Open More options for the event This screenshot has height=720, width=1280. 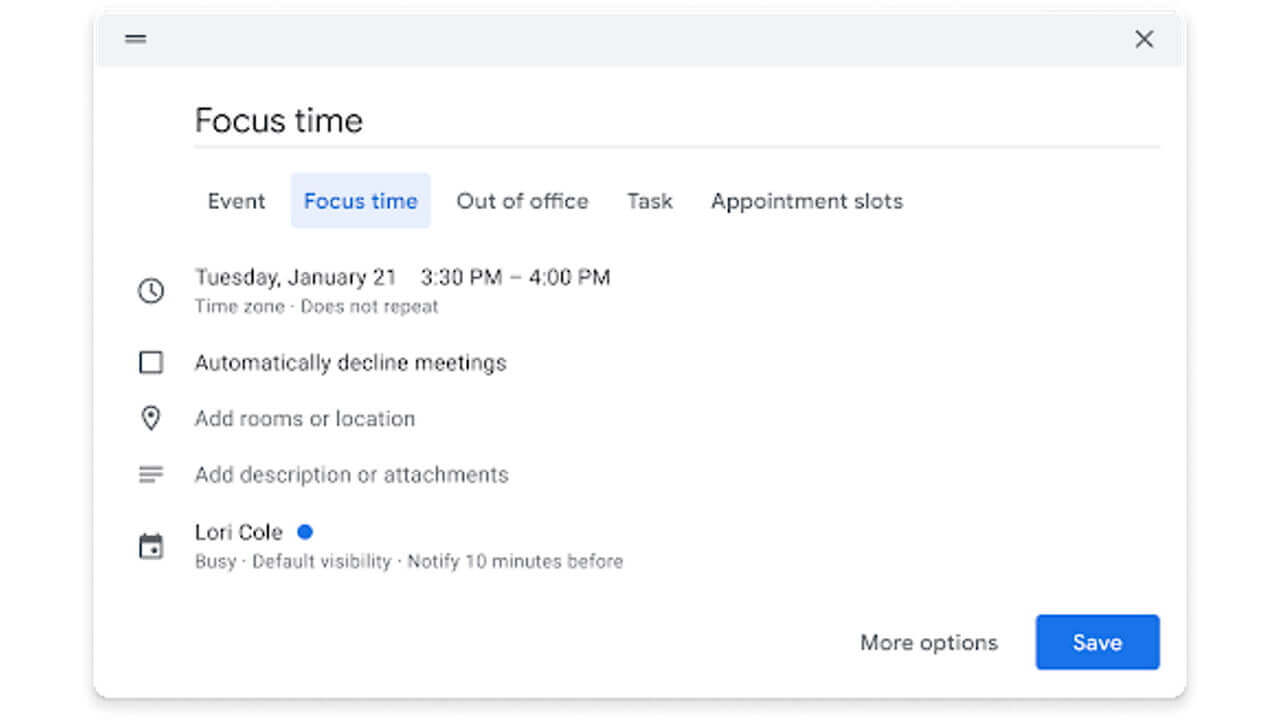coord(928,642)
